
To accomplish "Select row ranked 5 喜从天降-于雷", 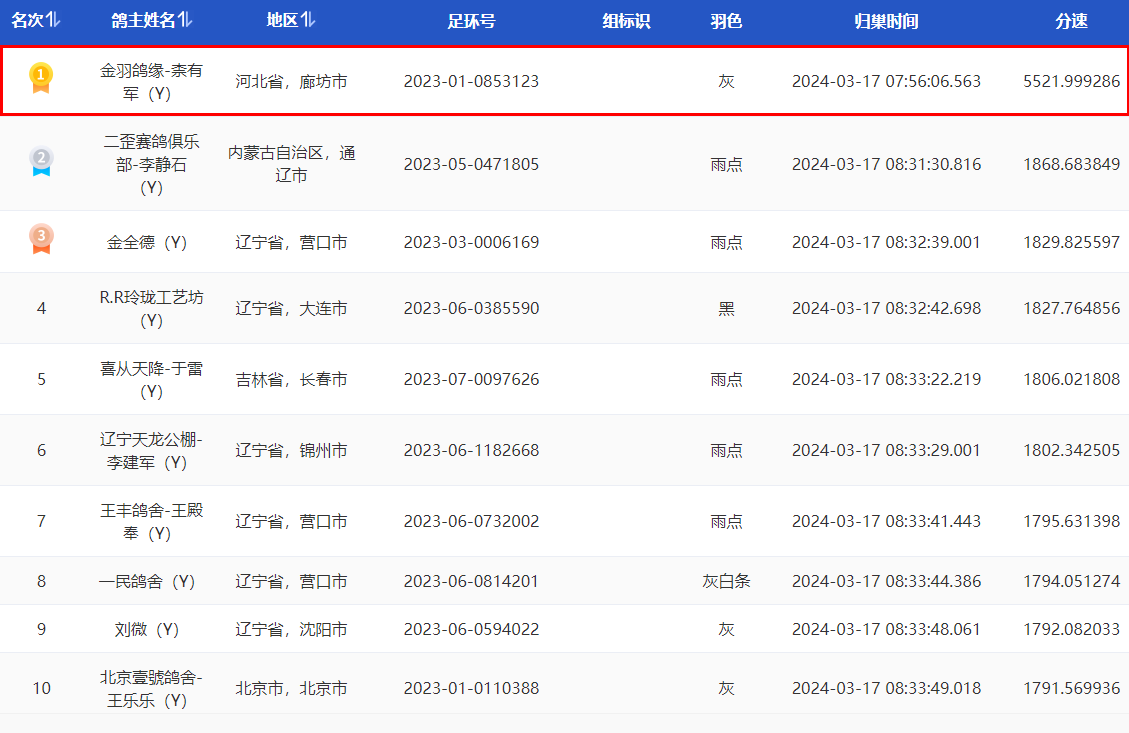I will pos(151,379).
